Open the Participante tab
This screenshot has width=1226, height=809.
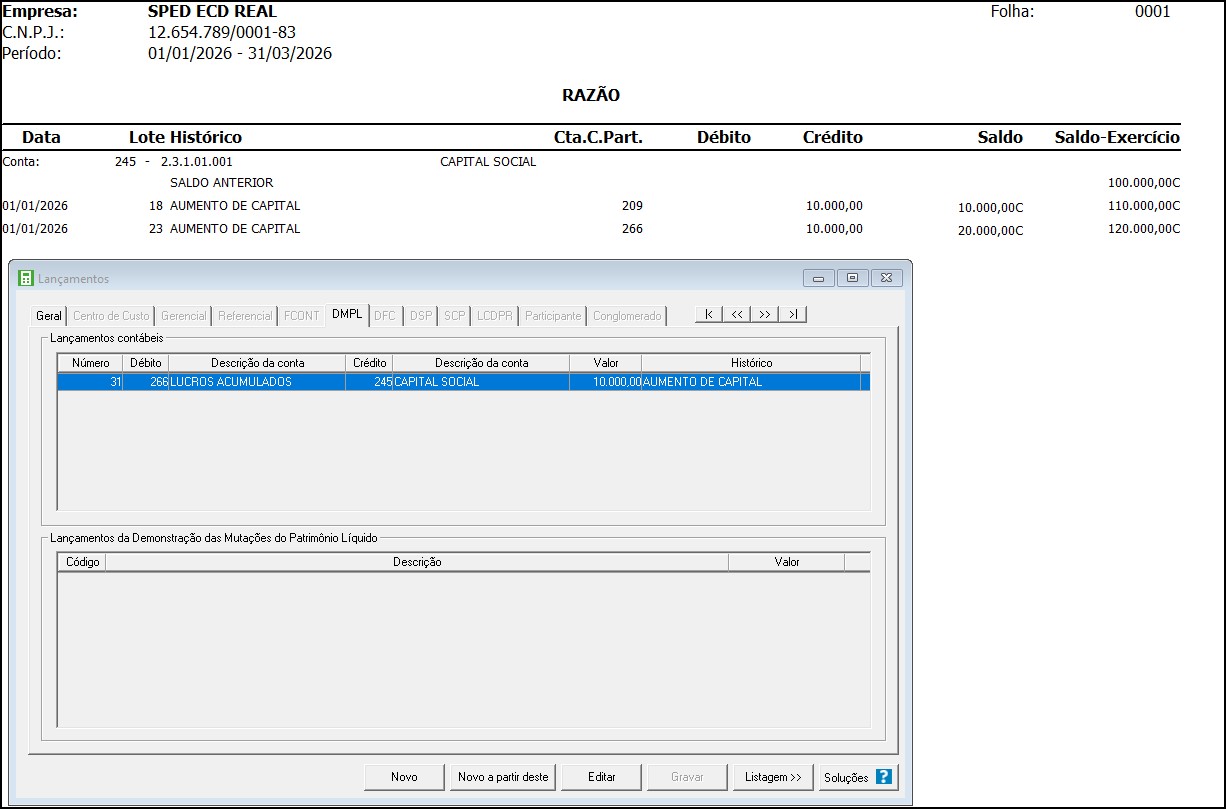[553, 316]
